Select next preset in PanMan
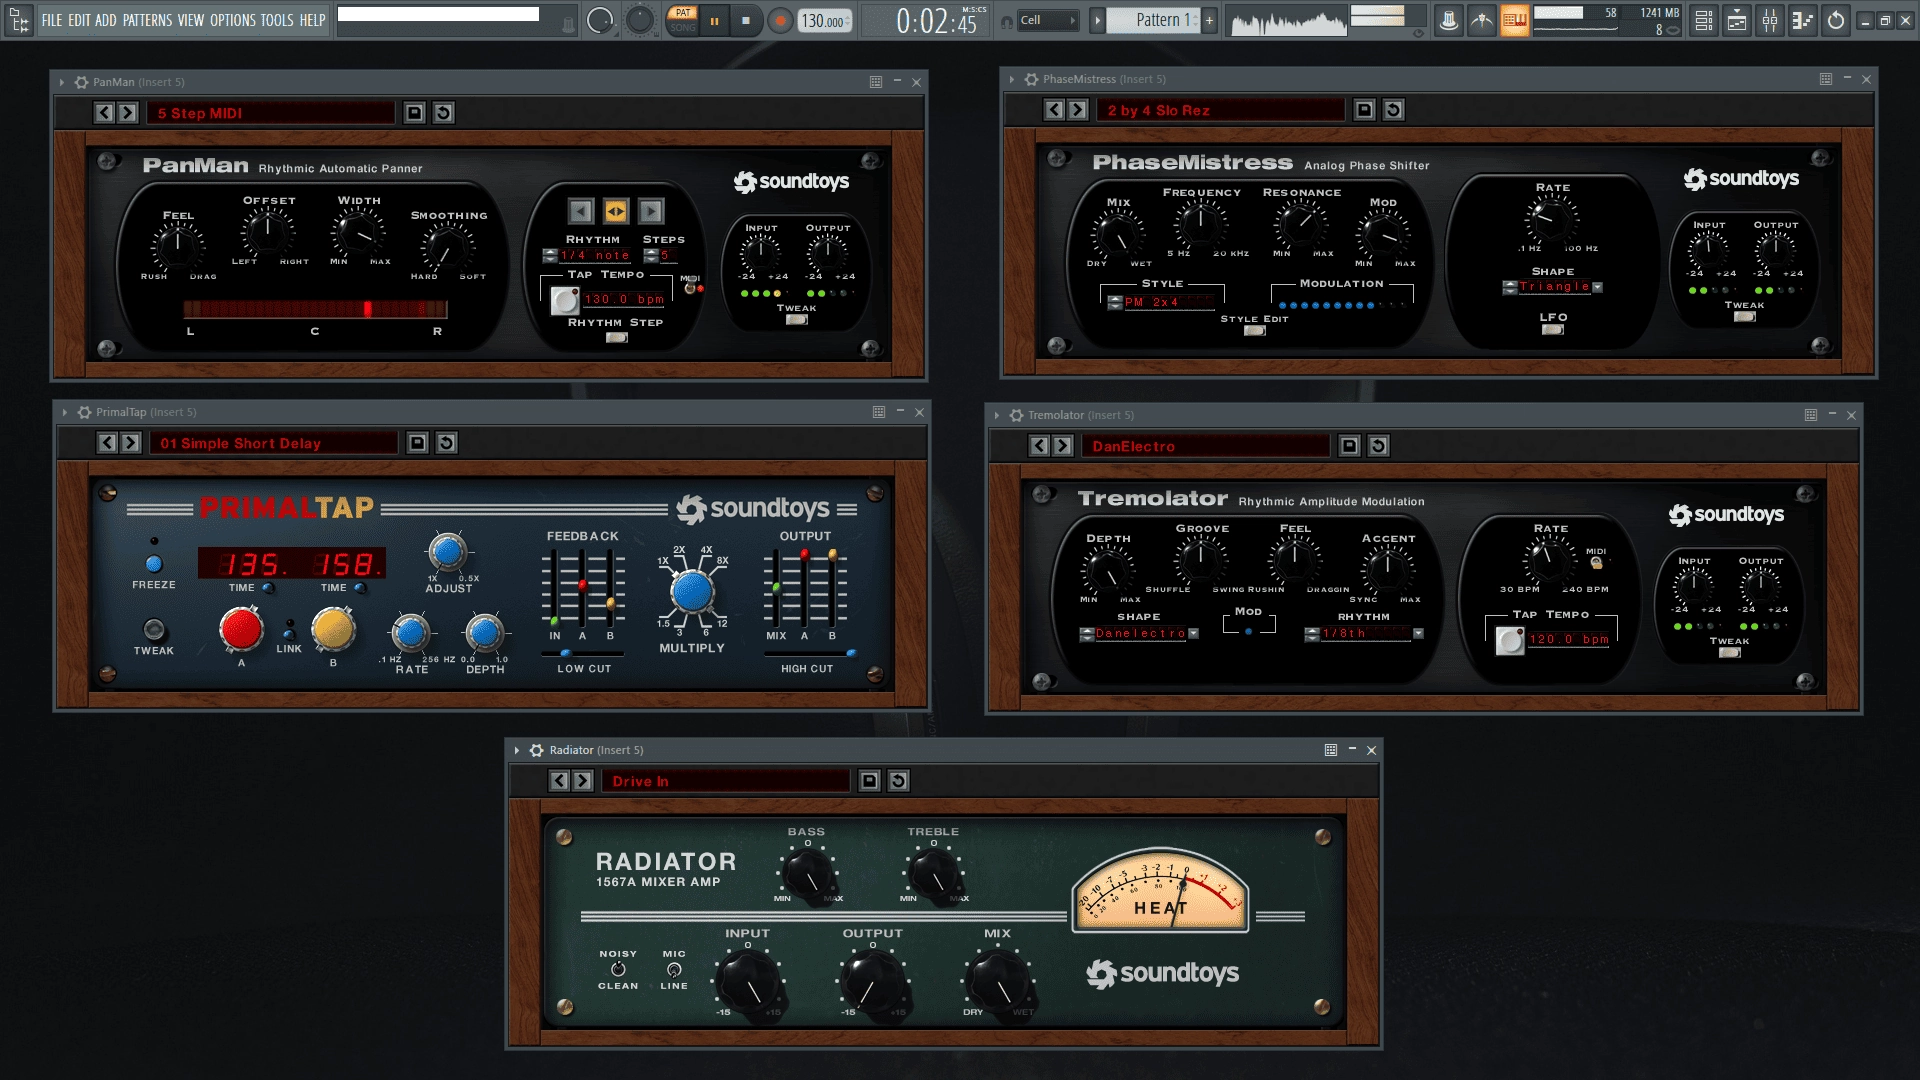This screenshot has width=1920, height=1080. [x=127, y=113]
